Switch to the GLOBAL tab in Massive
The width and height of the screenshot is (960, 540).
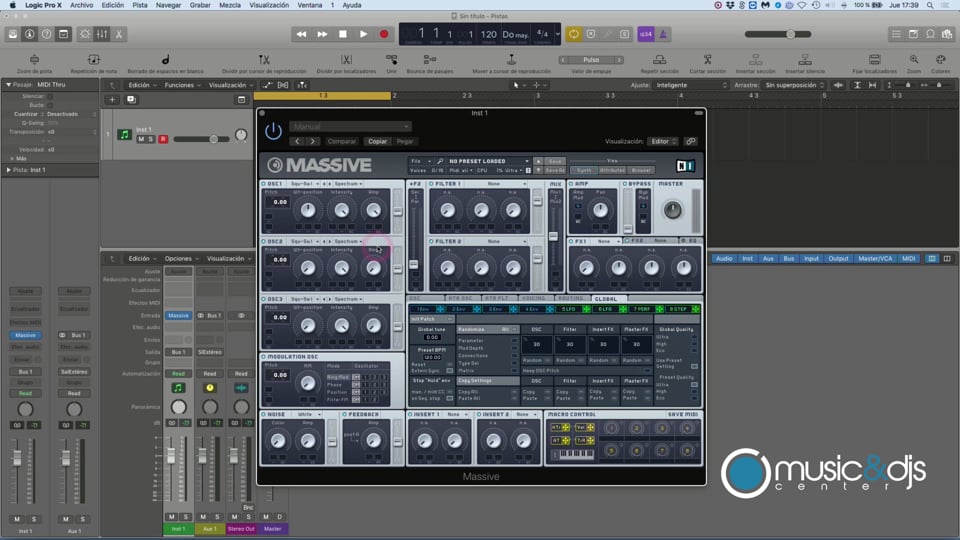tap(606, 299)
